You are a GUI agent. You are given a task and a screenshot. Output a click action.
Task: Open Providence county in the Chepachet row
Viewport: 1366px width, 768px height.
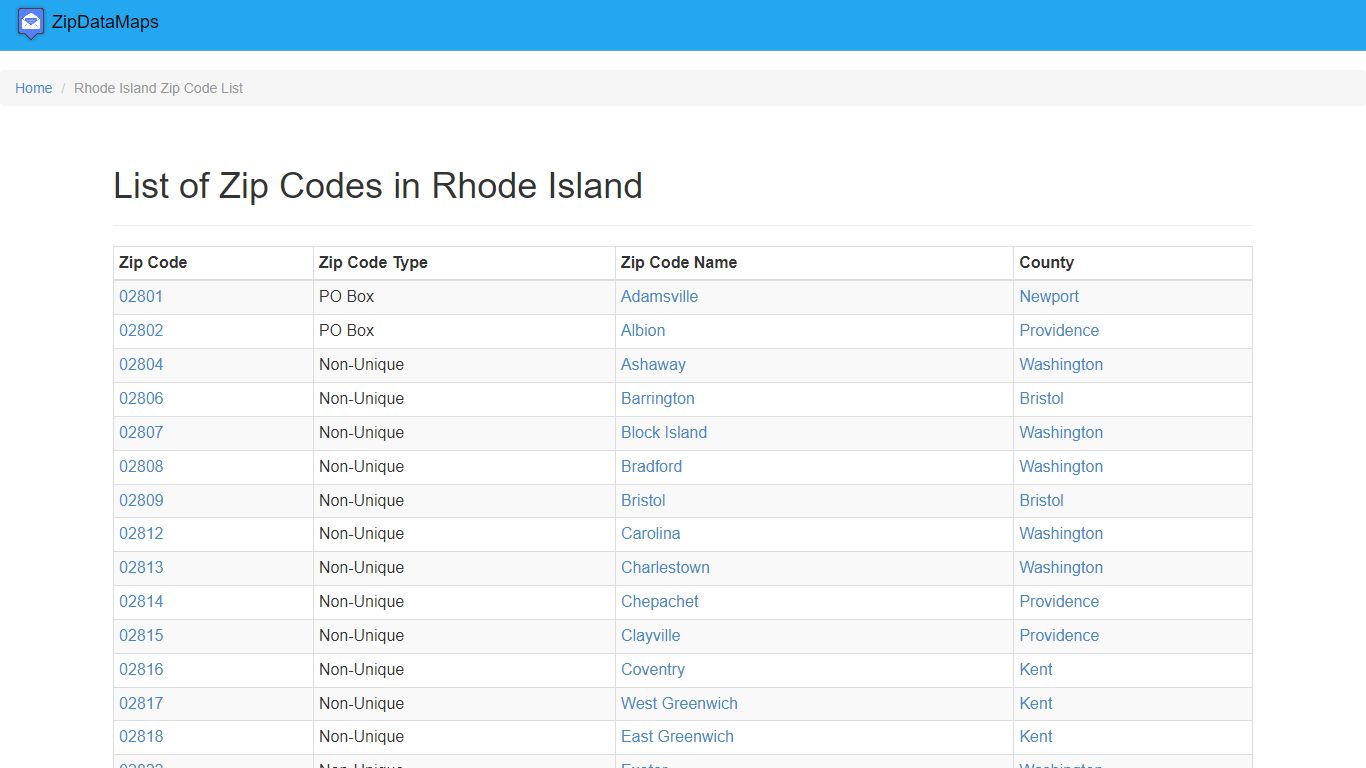1059,602
